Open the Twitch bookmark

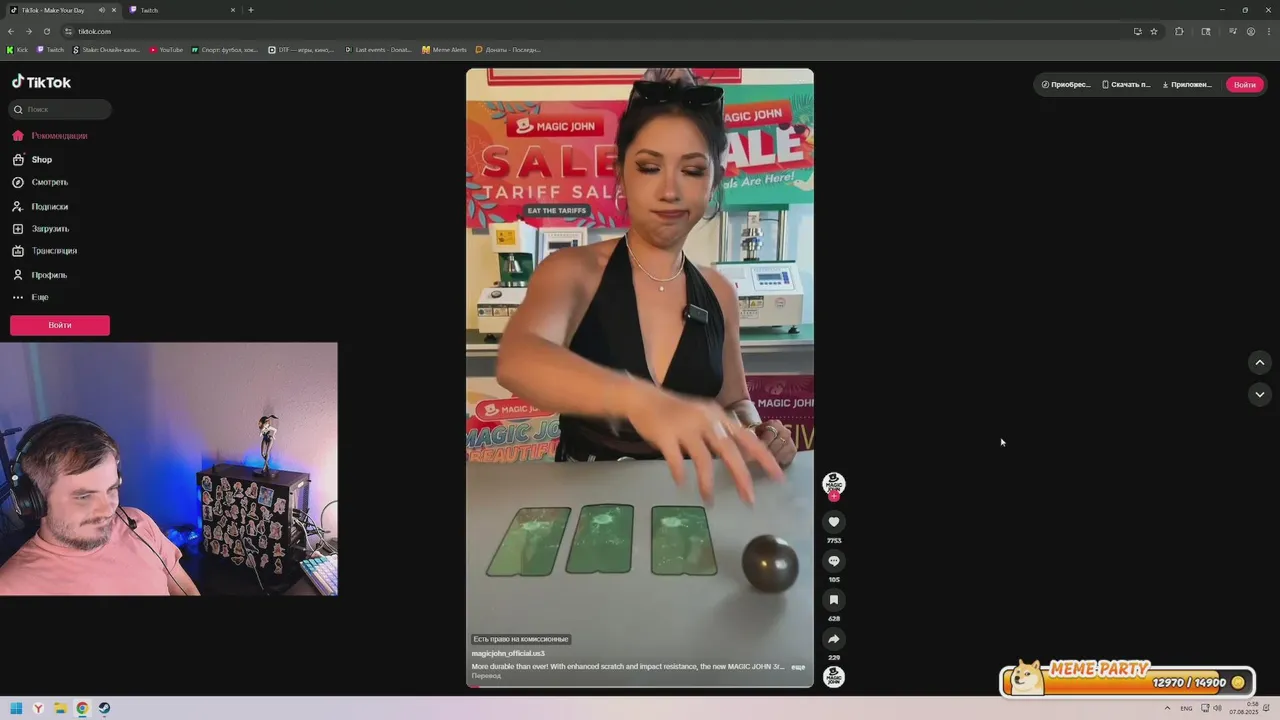[x=50, y=49]
